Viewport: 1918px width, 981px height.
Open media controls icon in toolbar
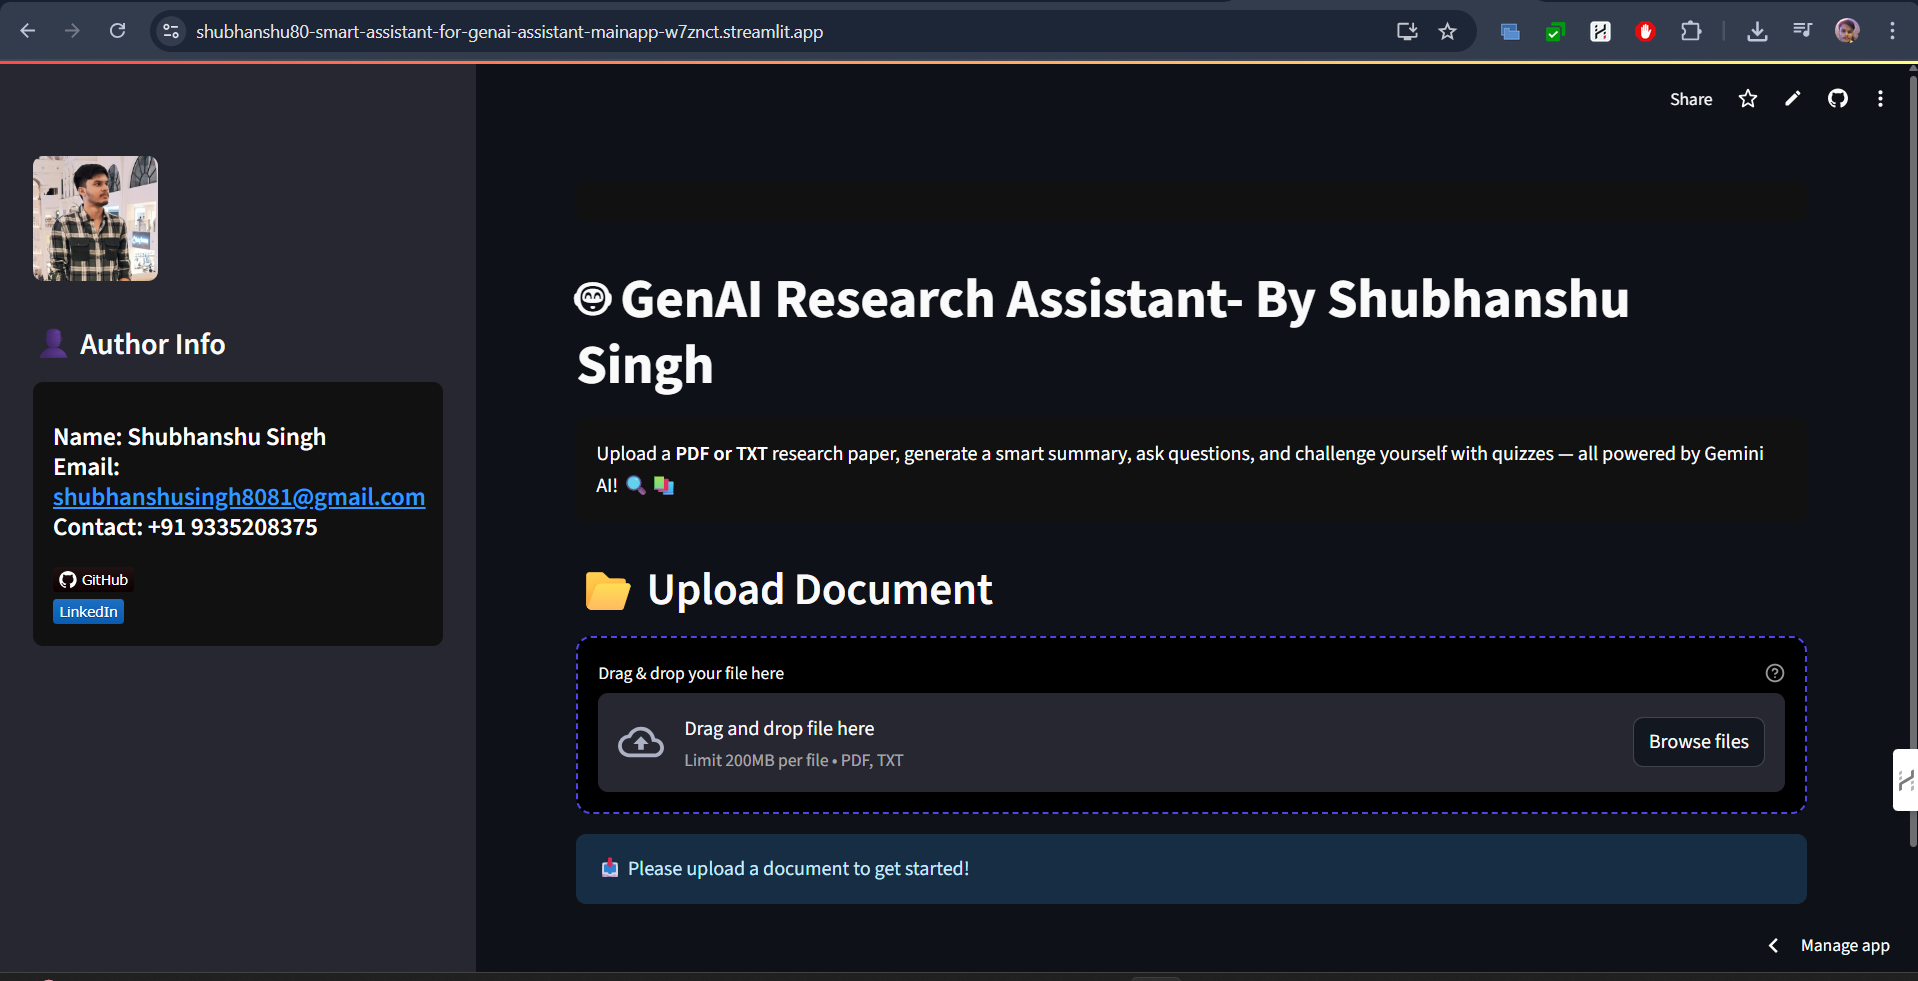tap(1802, 31)
